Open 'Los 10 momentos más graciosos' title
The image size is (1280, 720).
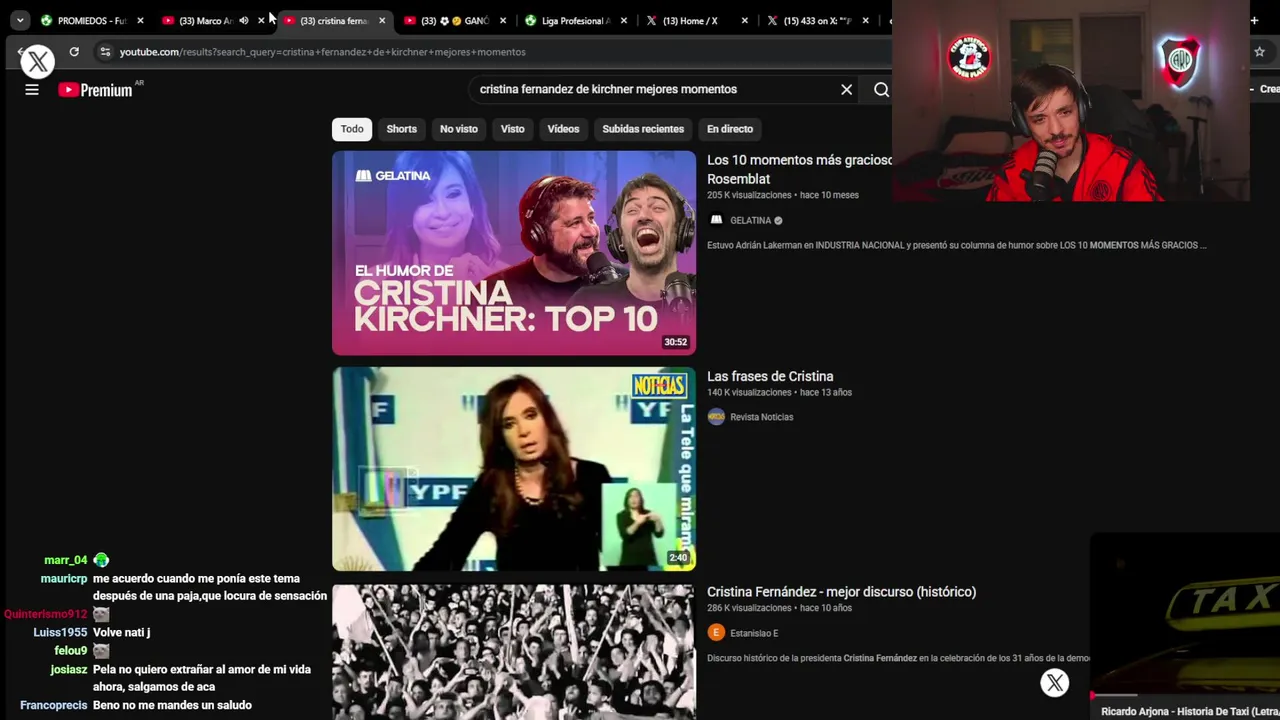(799, 169)
